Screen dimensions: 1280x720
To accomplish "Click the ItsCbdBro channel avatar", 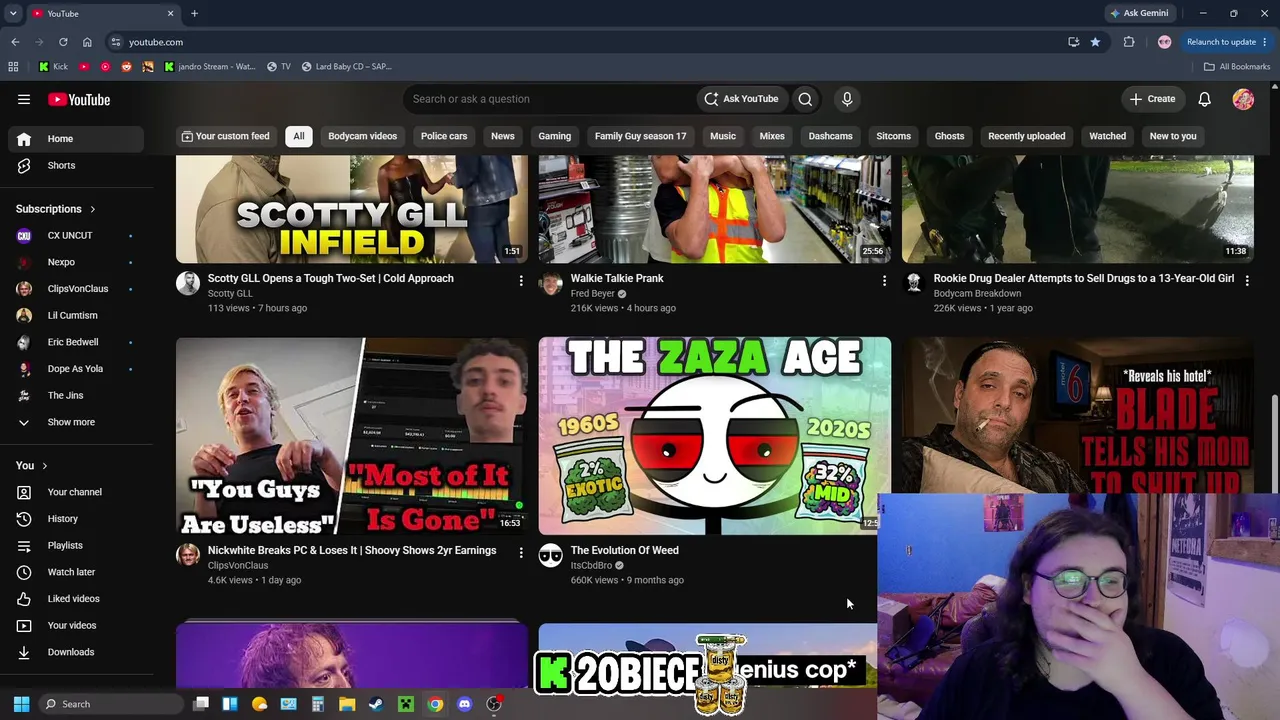I will (551, 556).
